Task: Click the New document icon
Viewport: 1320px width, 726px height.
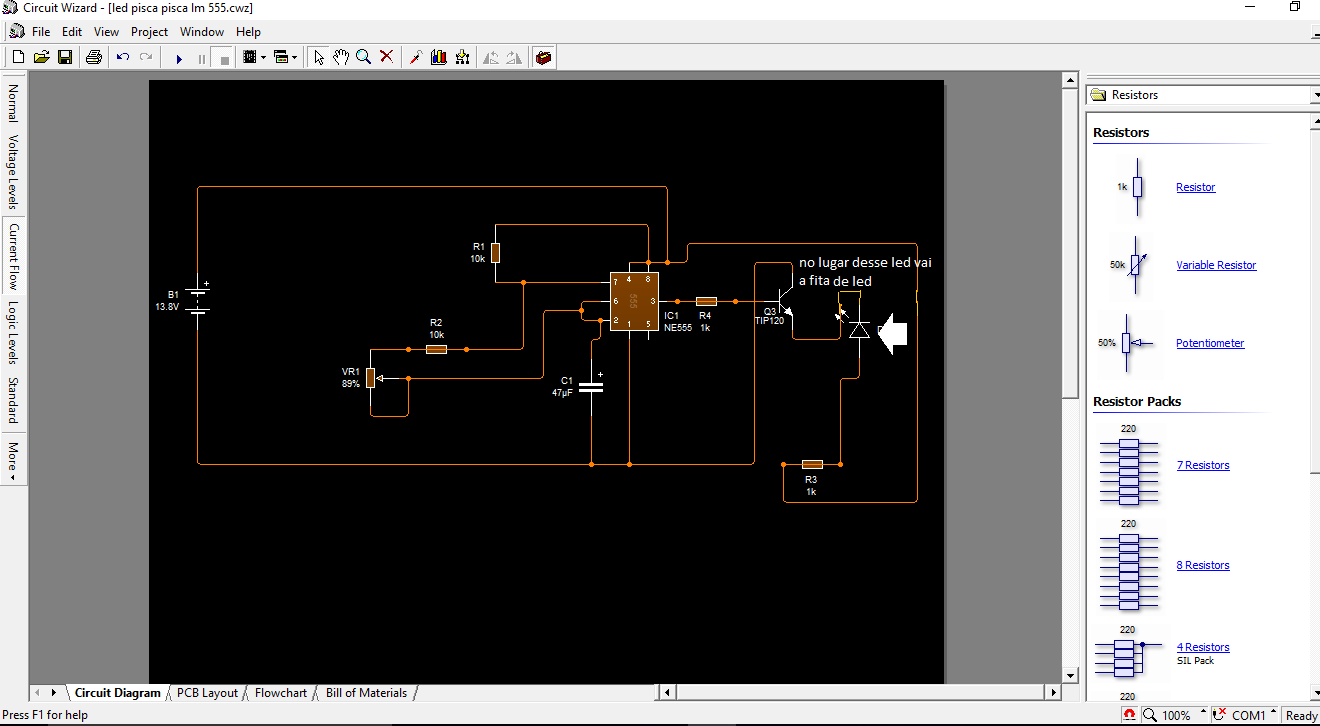Action: coord(18,57)
